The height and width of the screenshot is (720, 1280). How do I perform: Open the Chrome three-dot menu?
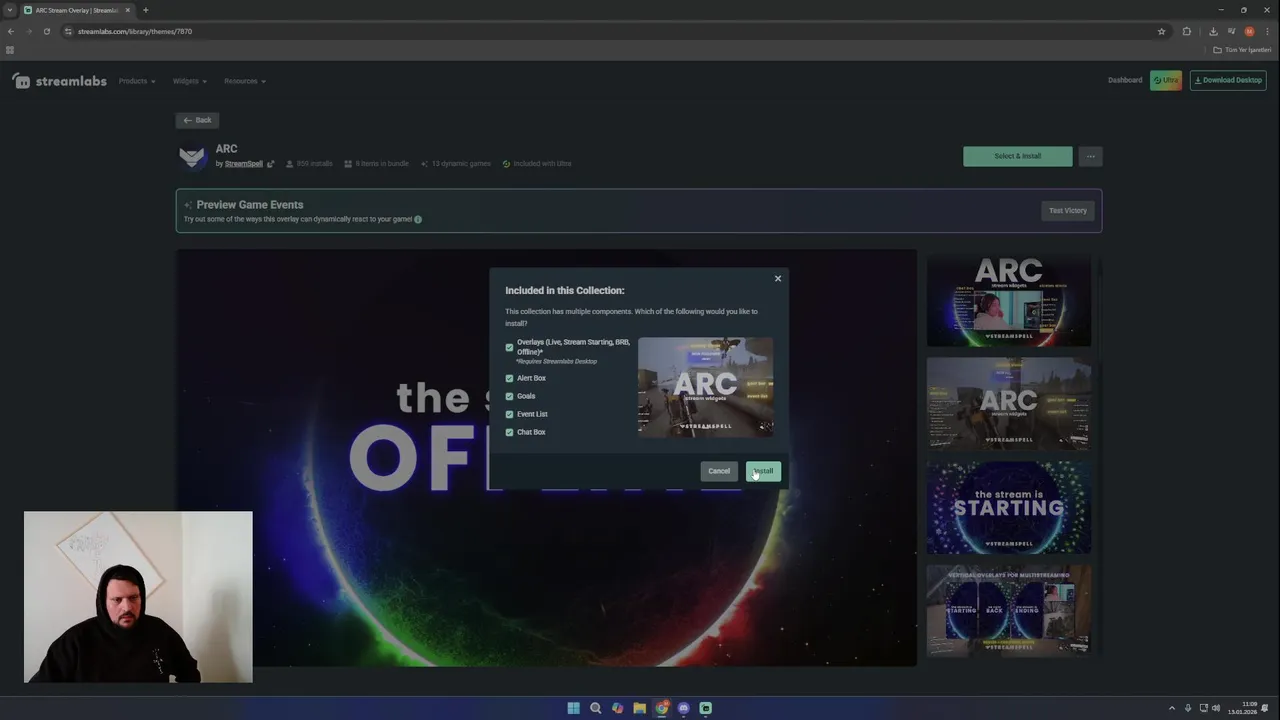coord(1267,31)
